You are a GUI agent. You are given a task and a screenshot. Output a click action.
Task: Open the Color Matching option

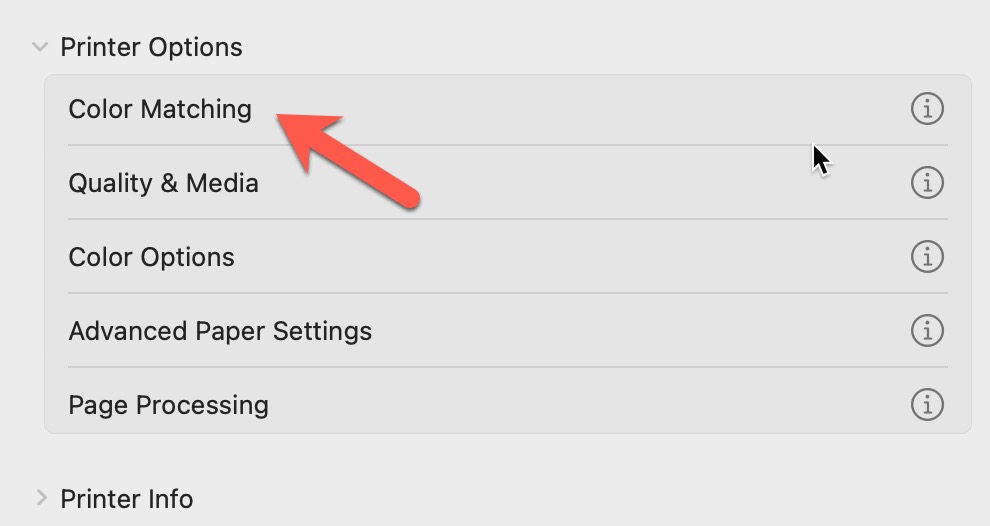[160, 108]
